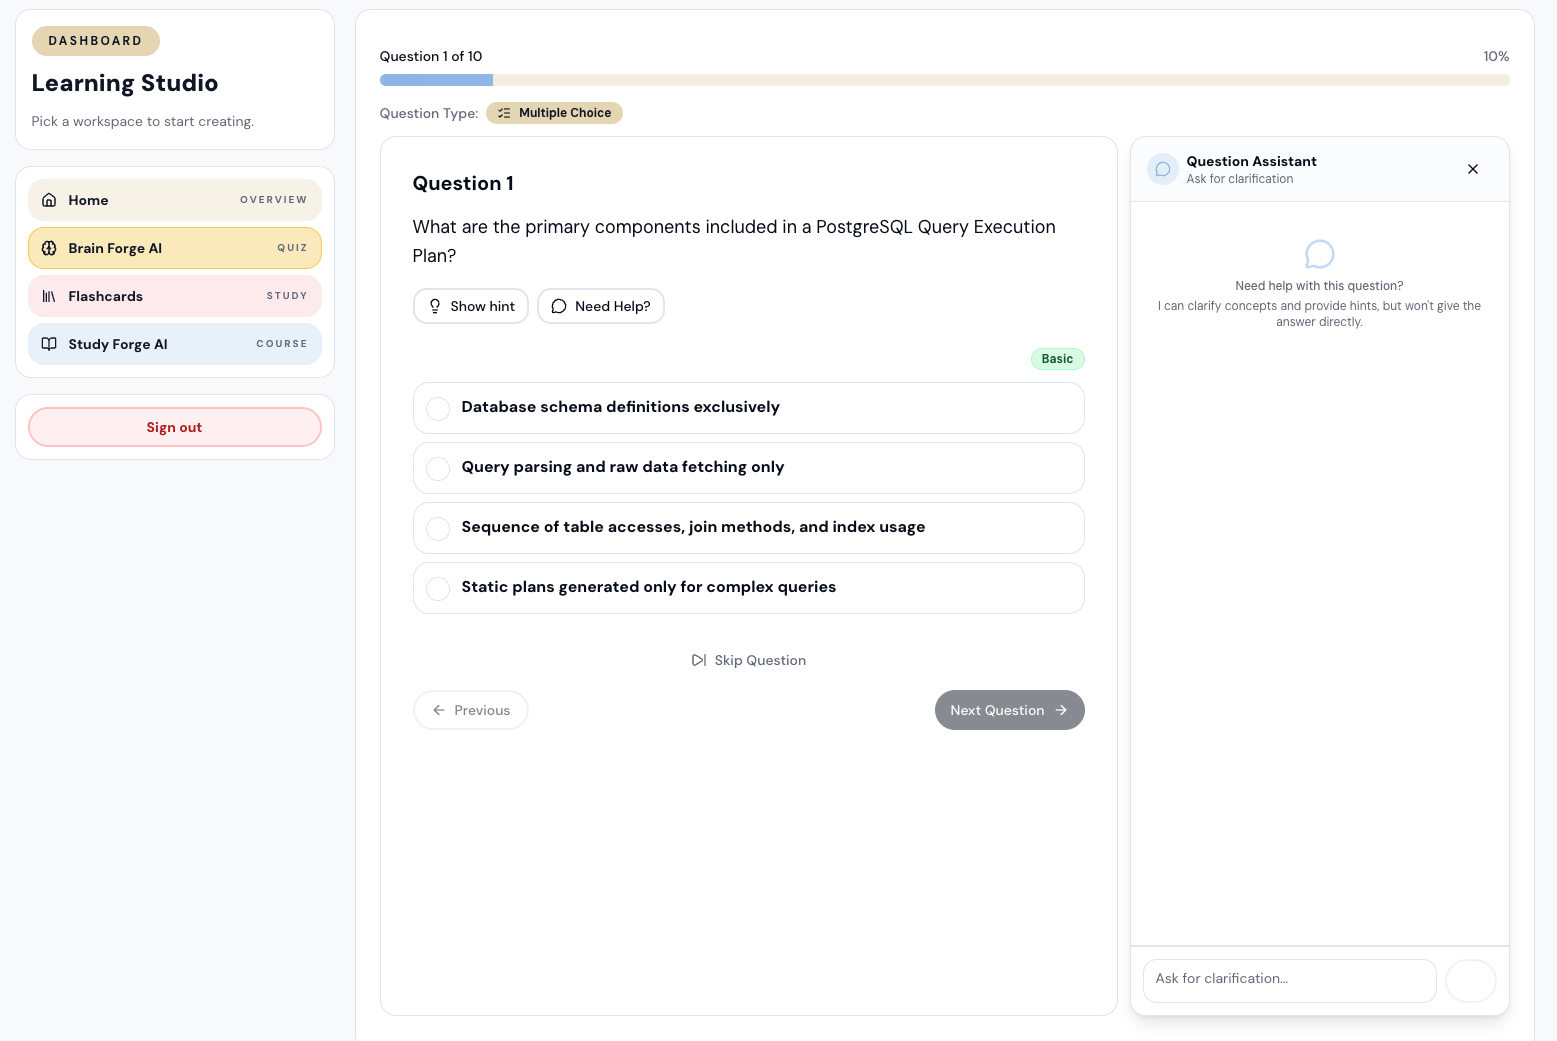
Task: Choose 'Sequence of table accesses, join methods, and index usage'
Action: click(x=748, y=528)
